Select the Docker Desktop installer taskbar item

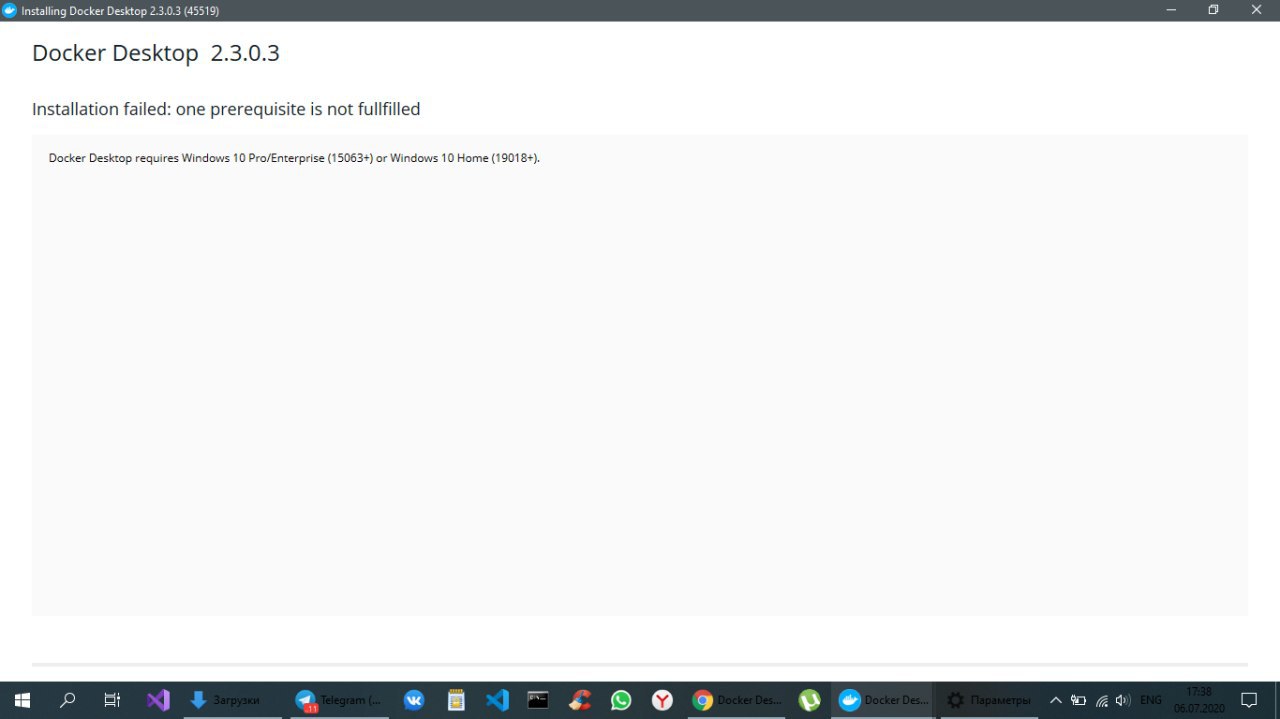[x=883, y=700]
